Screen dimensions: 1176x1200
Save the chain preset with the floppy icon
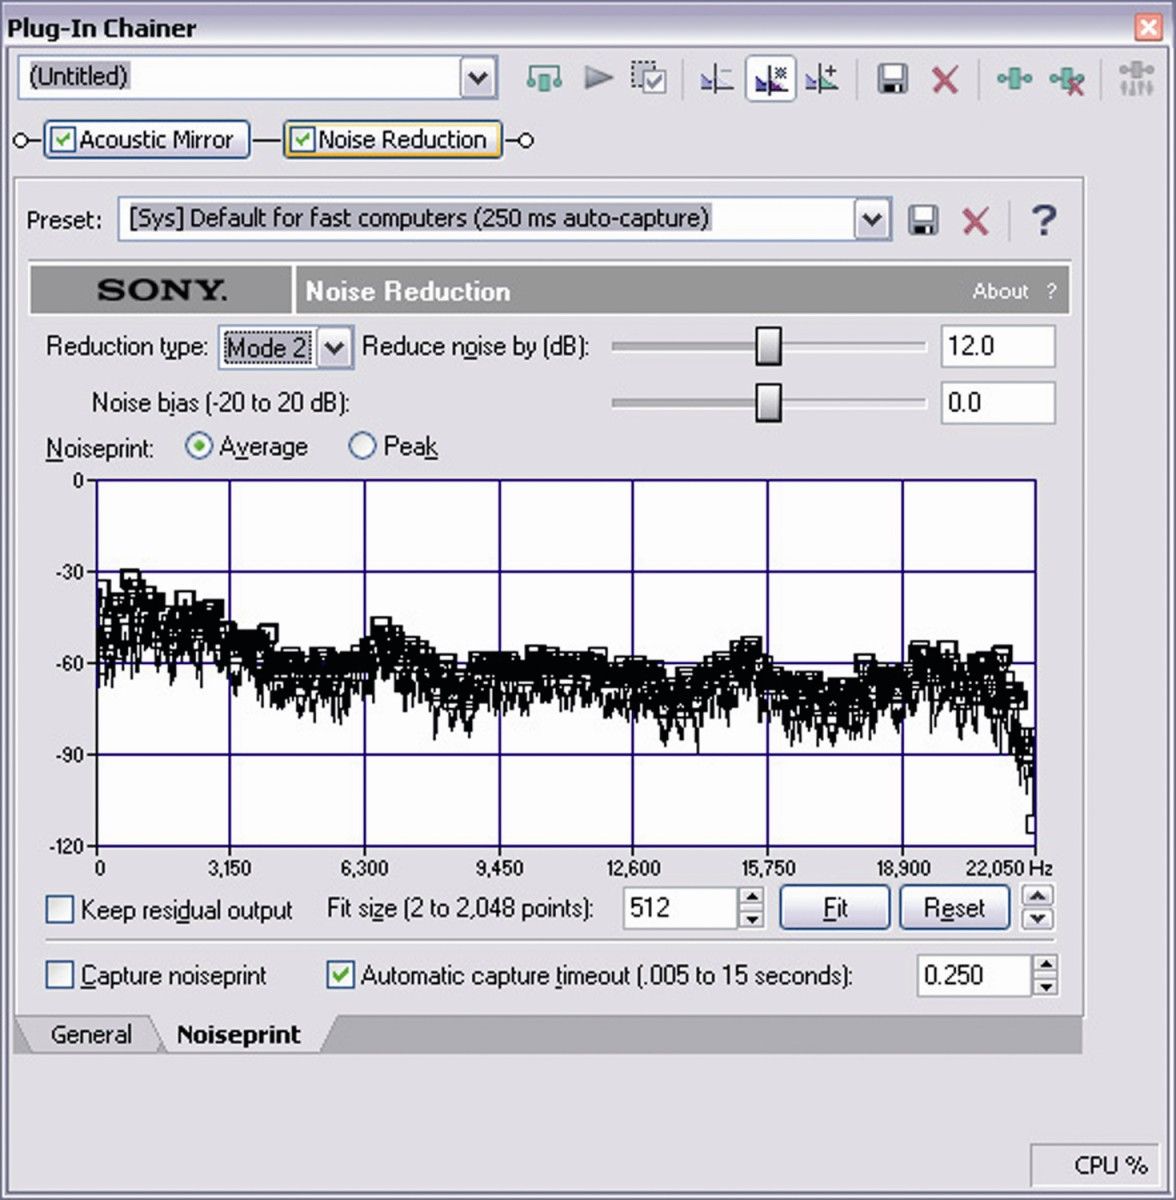point(892,78)
